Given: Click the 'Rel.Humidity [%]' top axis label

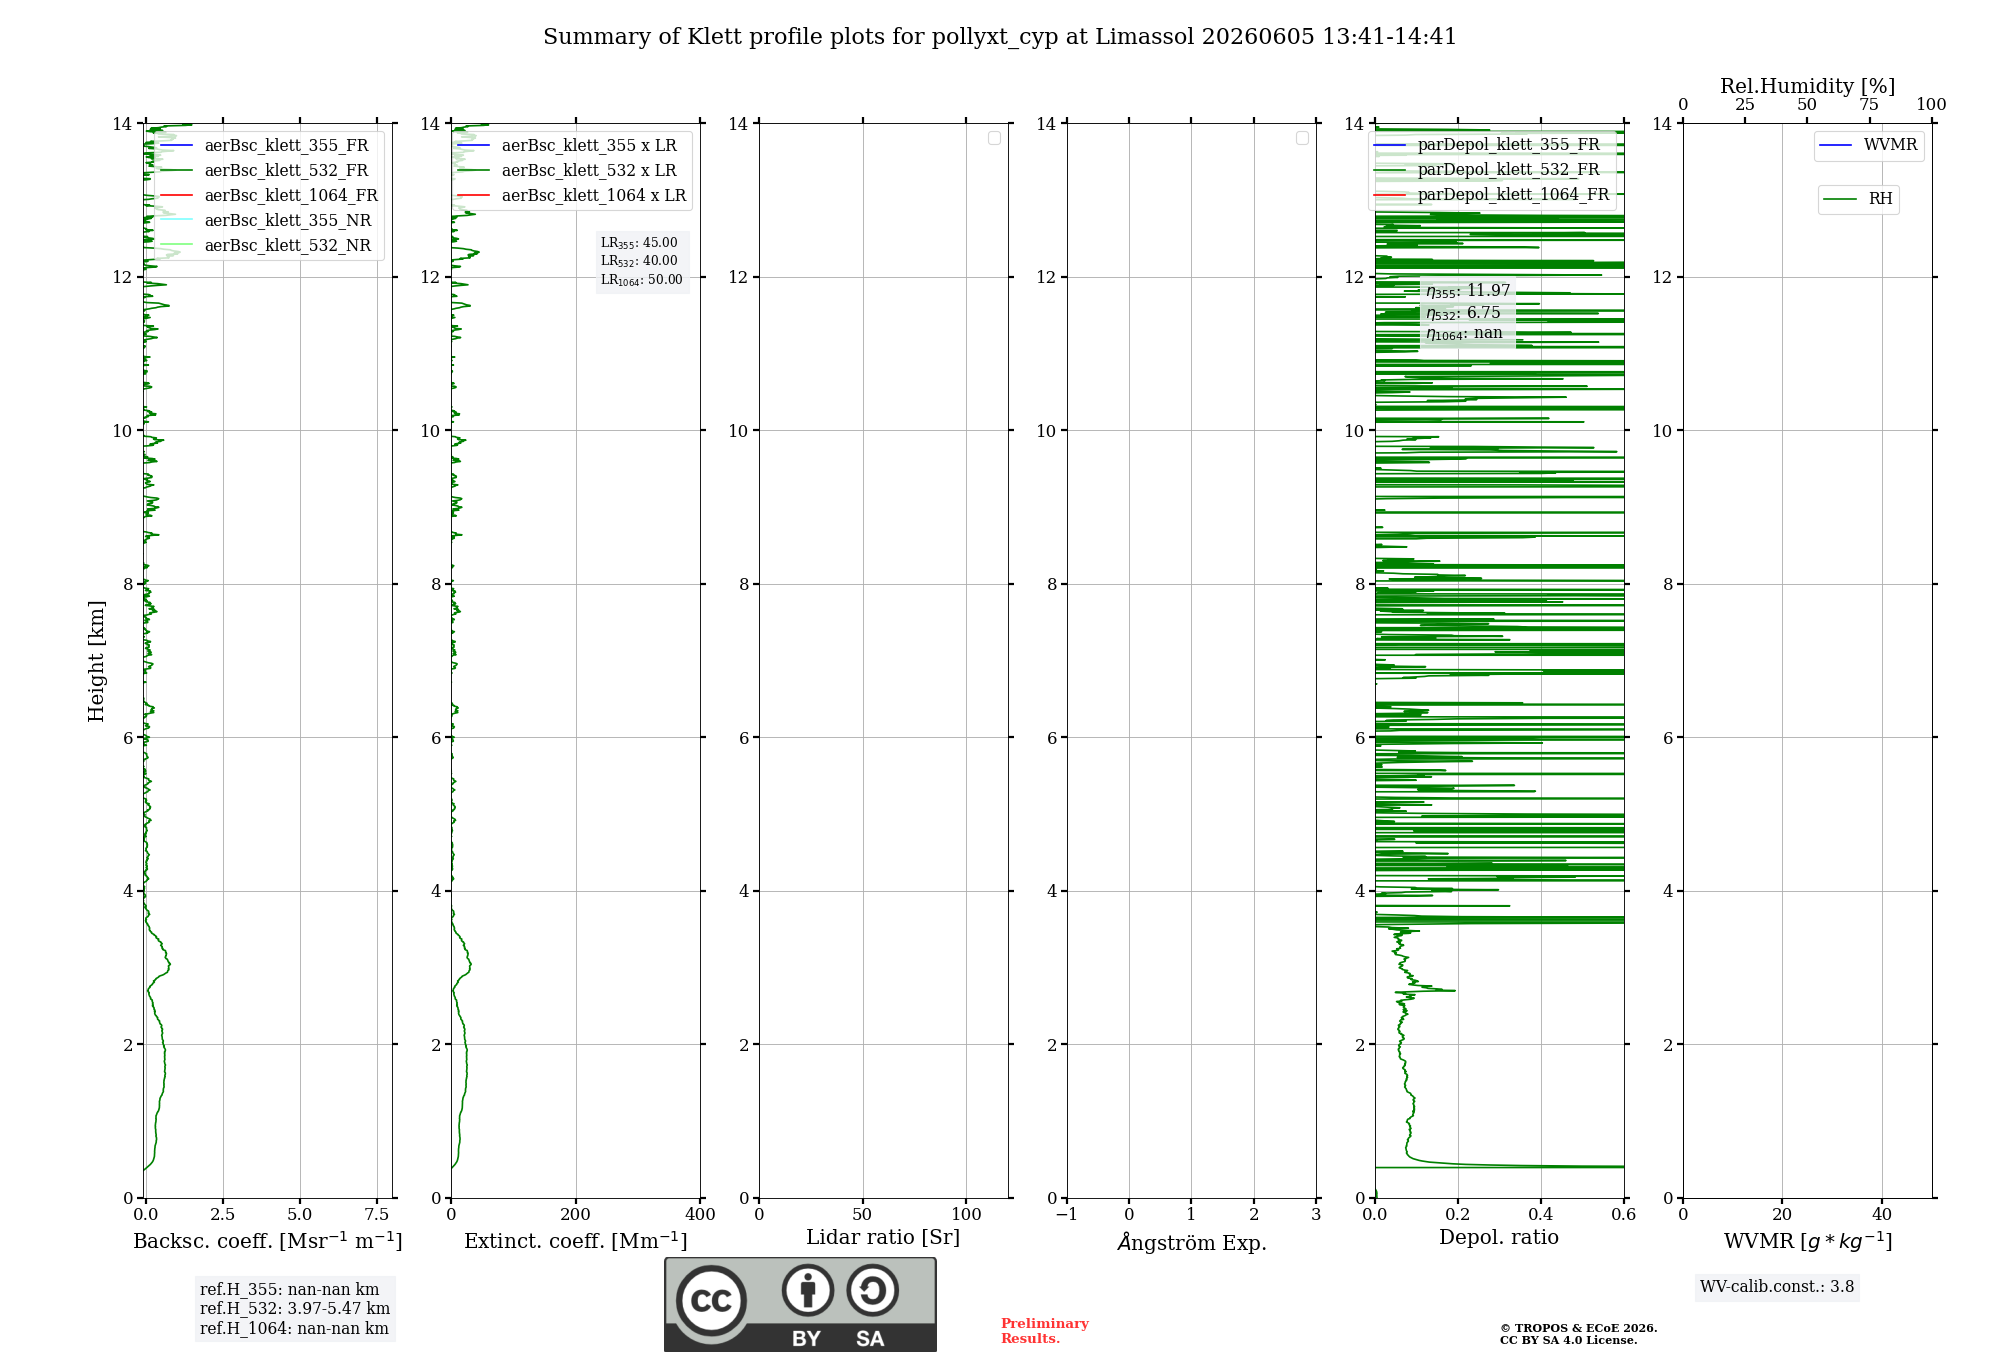Looking at the screenshot, I should point(1808,86).
